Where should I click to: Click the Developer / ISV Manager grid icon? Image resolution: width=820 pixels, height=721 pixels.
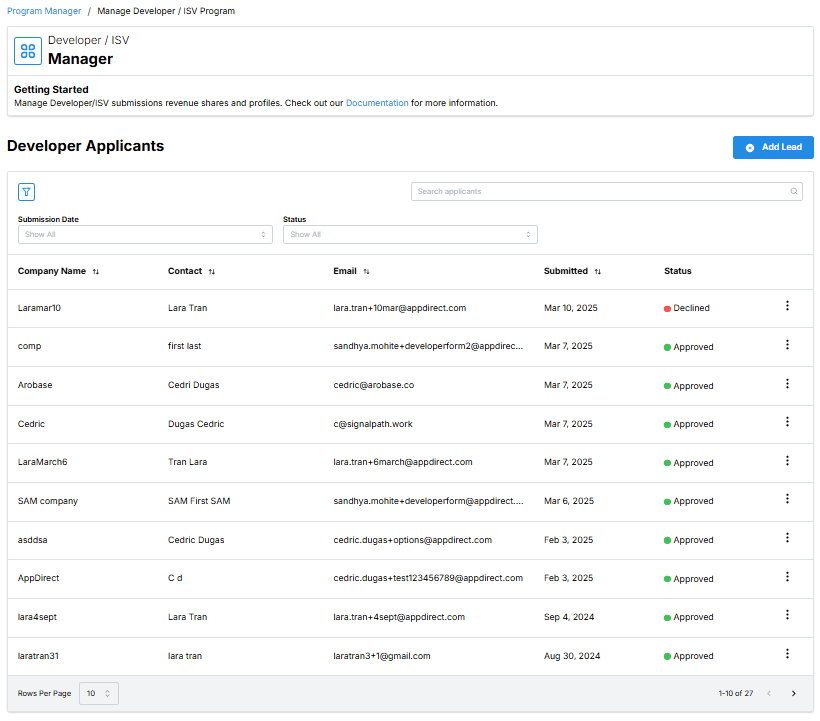(28, 51)
